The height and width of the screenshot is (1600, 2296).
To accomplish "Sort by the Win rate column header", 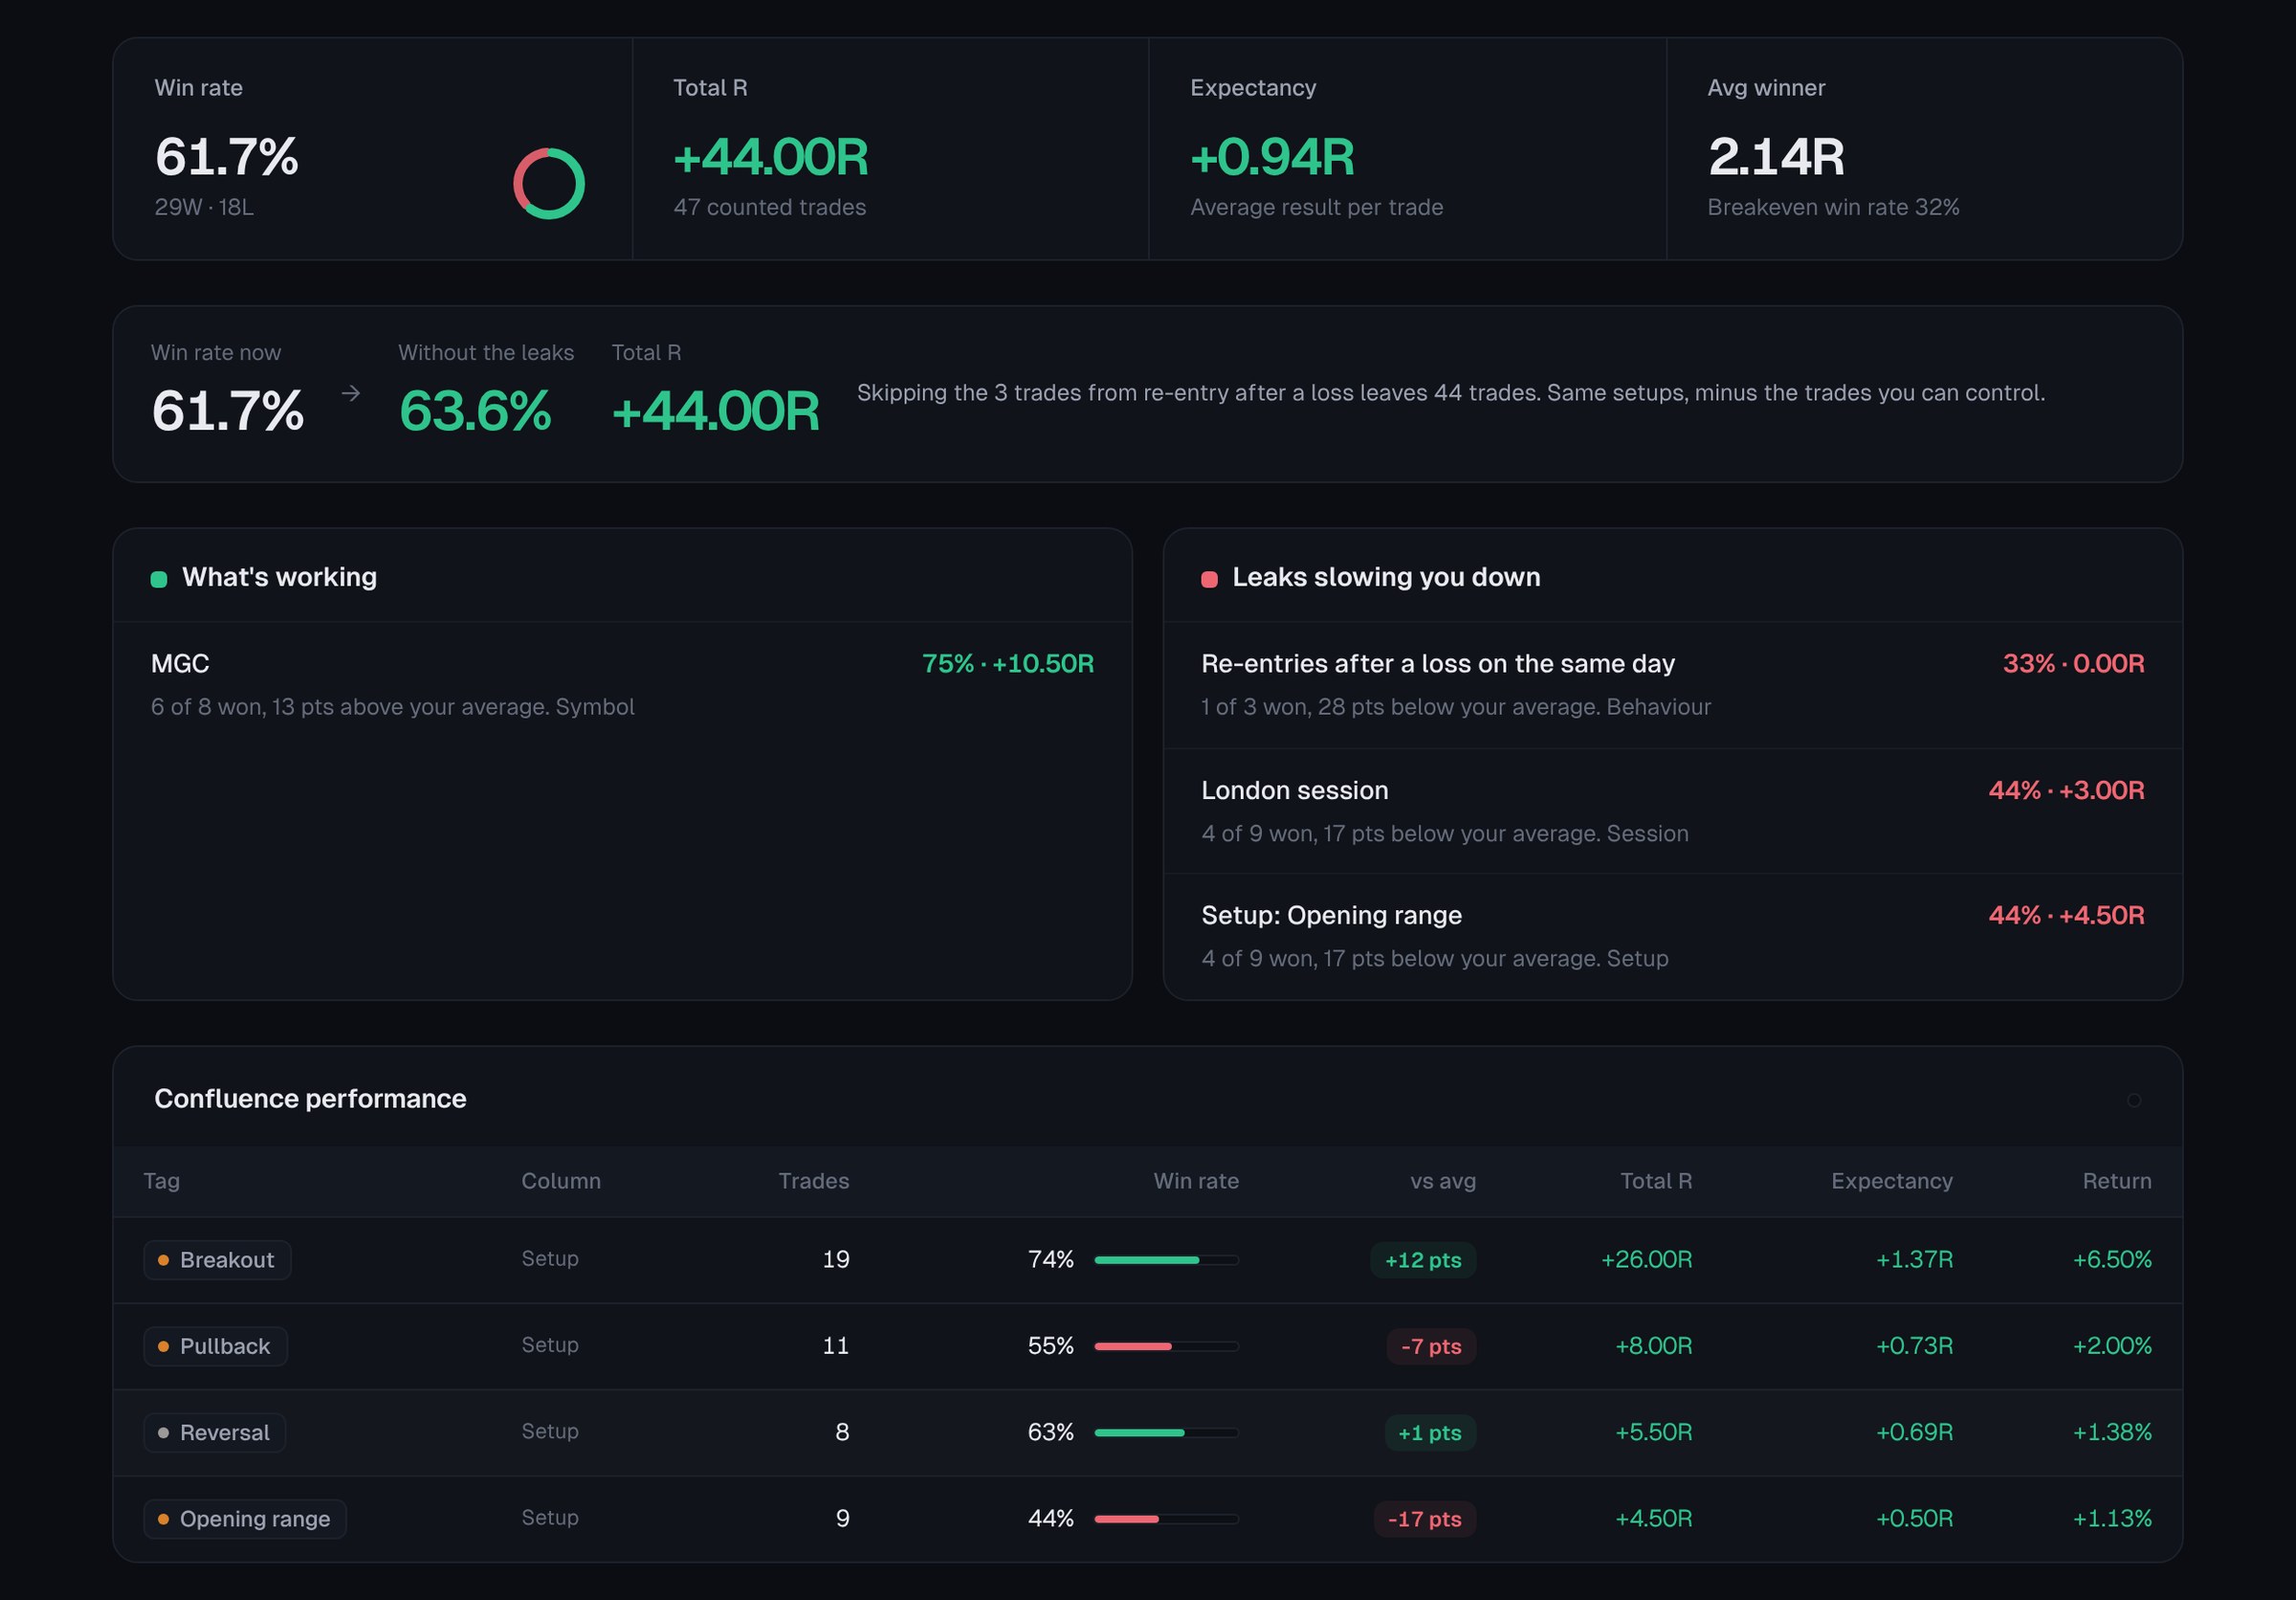I will coord(1196,1181).
